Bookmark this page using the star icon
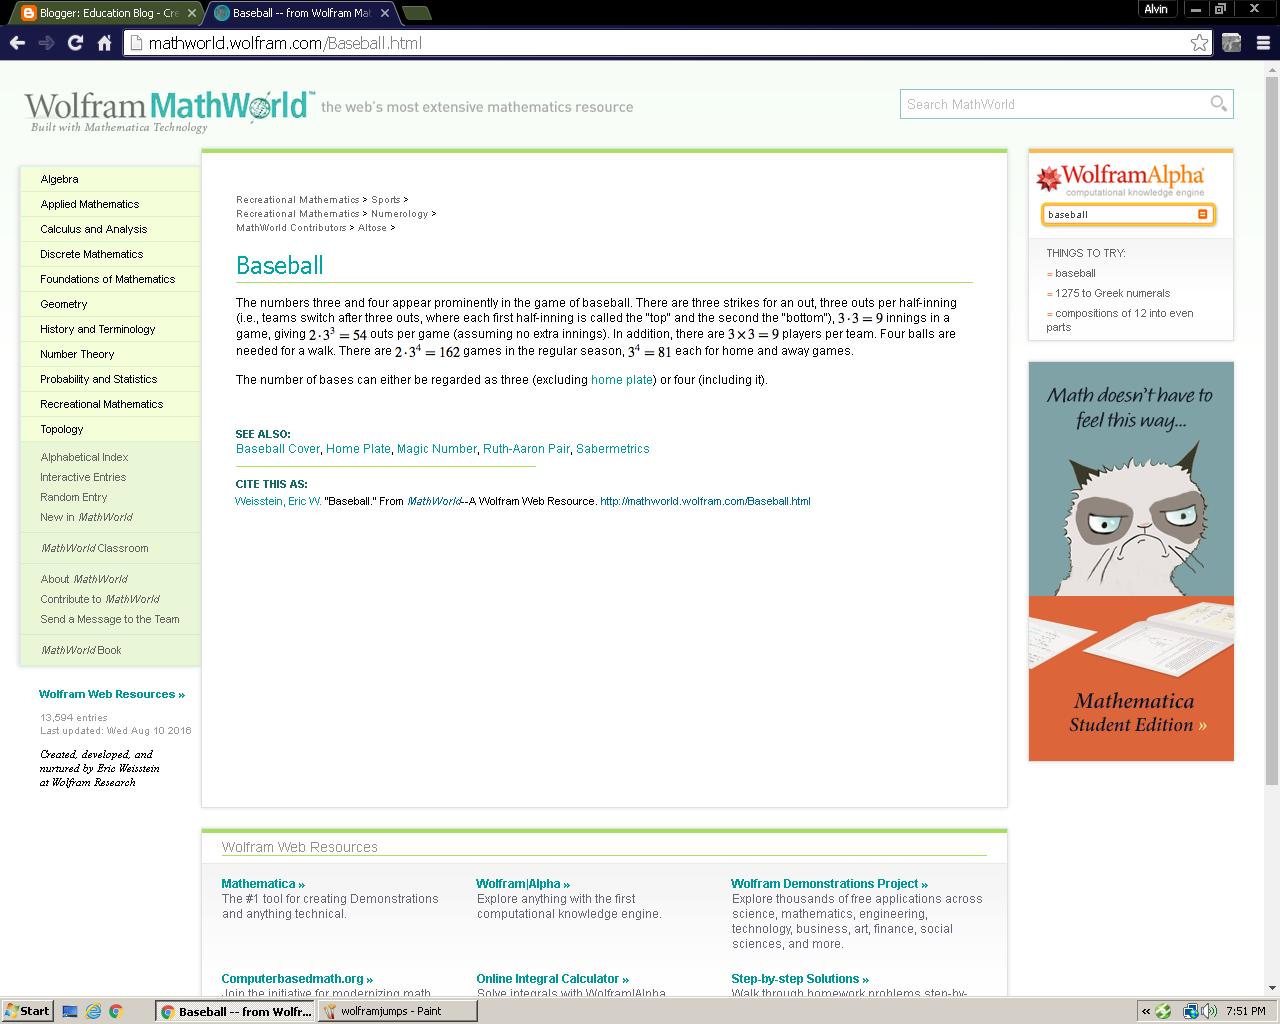 coord(1199,43)
